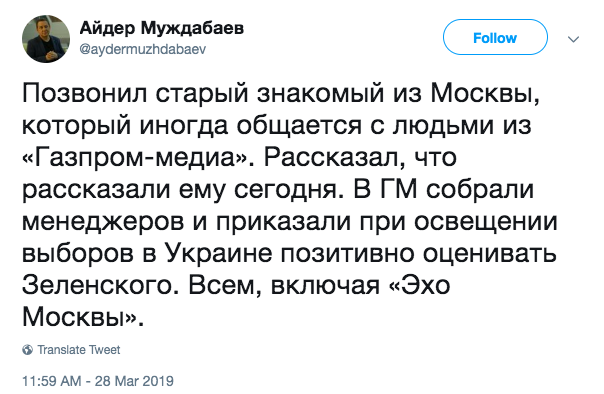Screen dimensions: 604x394
Task: Click the @aydermuzhdabaev handle
Action: [143, 49]
